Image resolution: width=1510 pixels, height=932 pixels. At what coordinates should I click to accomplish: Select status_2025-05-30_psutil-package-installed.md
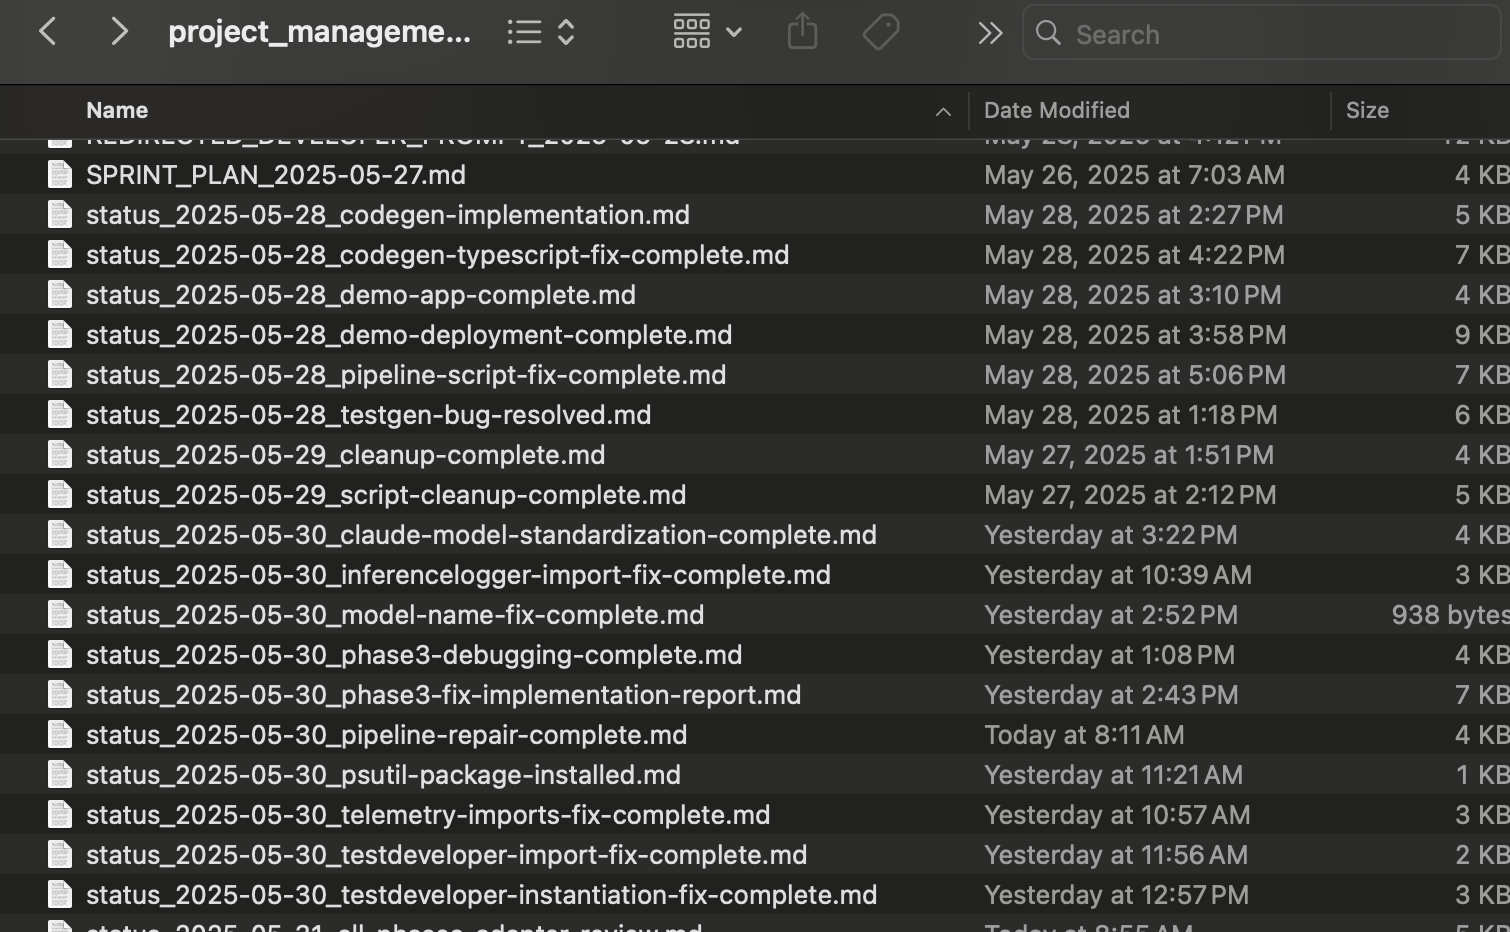click(x=383, y=775)
